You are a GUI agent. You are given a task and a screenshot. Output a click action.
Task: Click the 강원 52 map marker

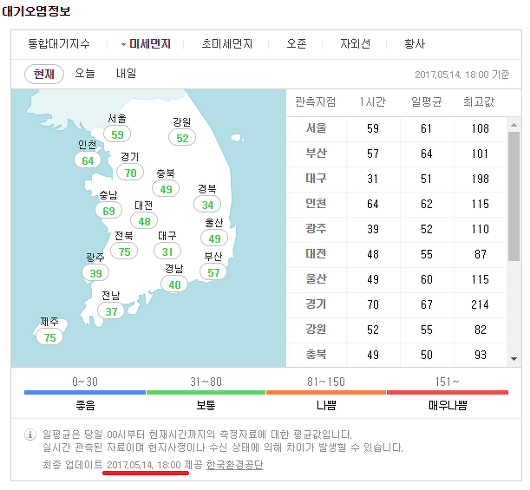(182, 138)
